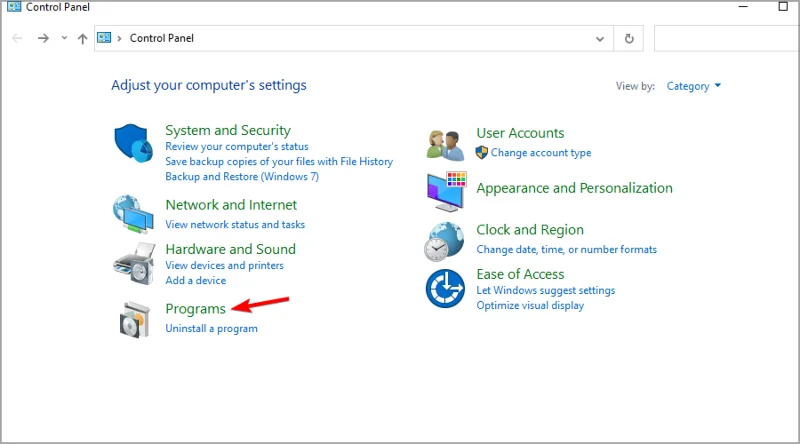Viewport: 800px width, 444px height.
Task: Open Network and Internet category
Action: (231, 205)
